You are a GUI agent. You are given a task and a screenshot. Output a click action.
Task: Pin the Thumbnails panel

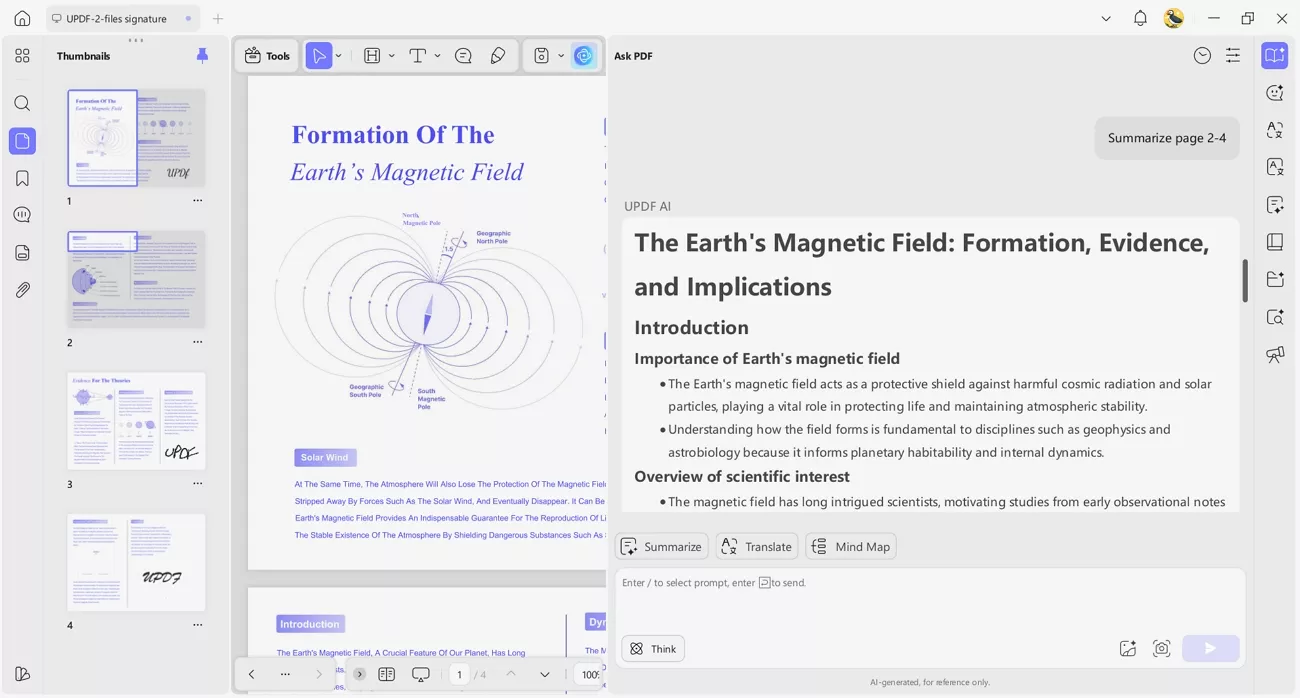coord(202,56)
